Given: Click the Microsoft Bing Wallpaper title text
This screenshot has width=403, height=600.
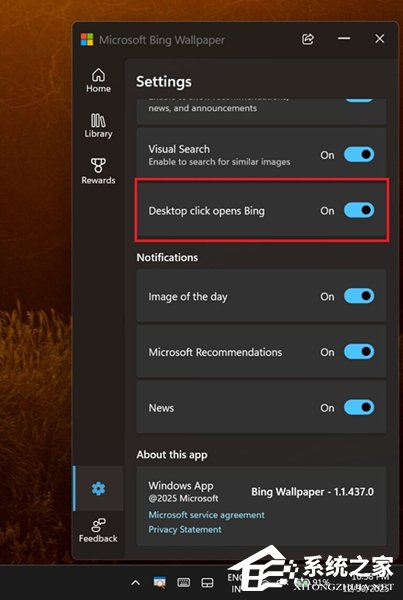Looking at the screenshot, I should point(162,40).
